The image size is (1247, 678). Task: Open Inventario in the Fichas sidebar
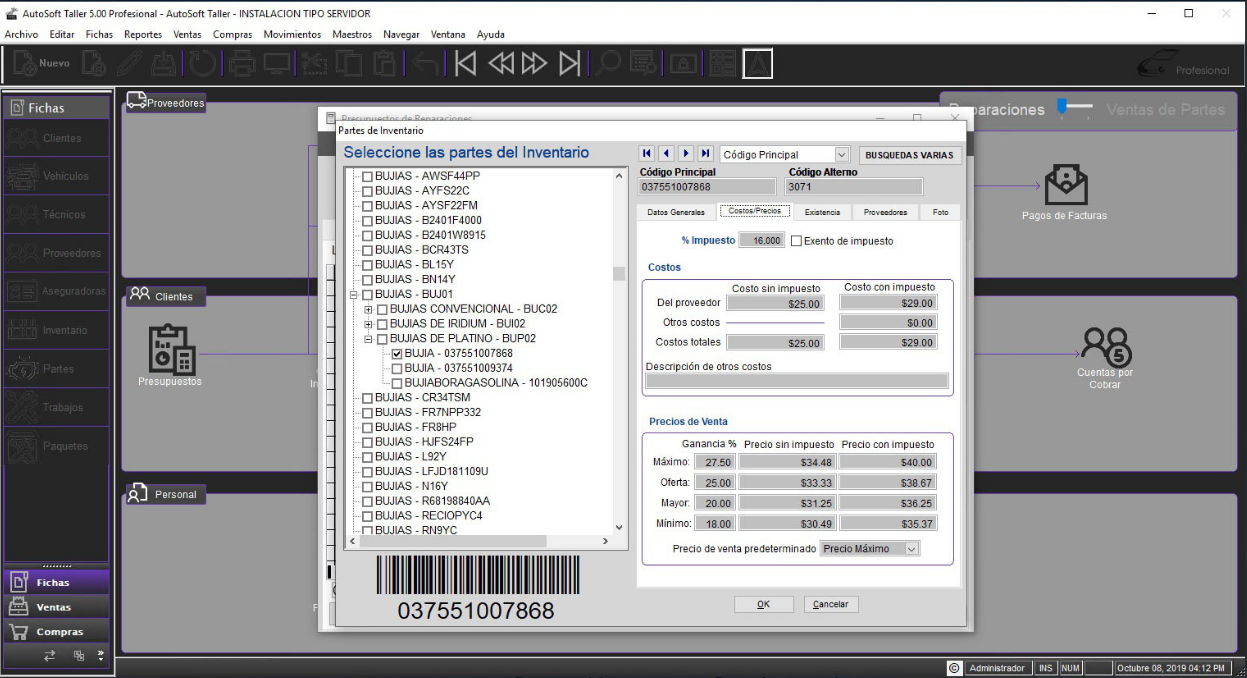click(57, 330)
